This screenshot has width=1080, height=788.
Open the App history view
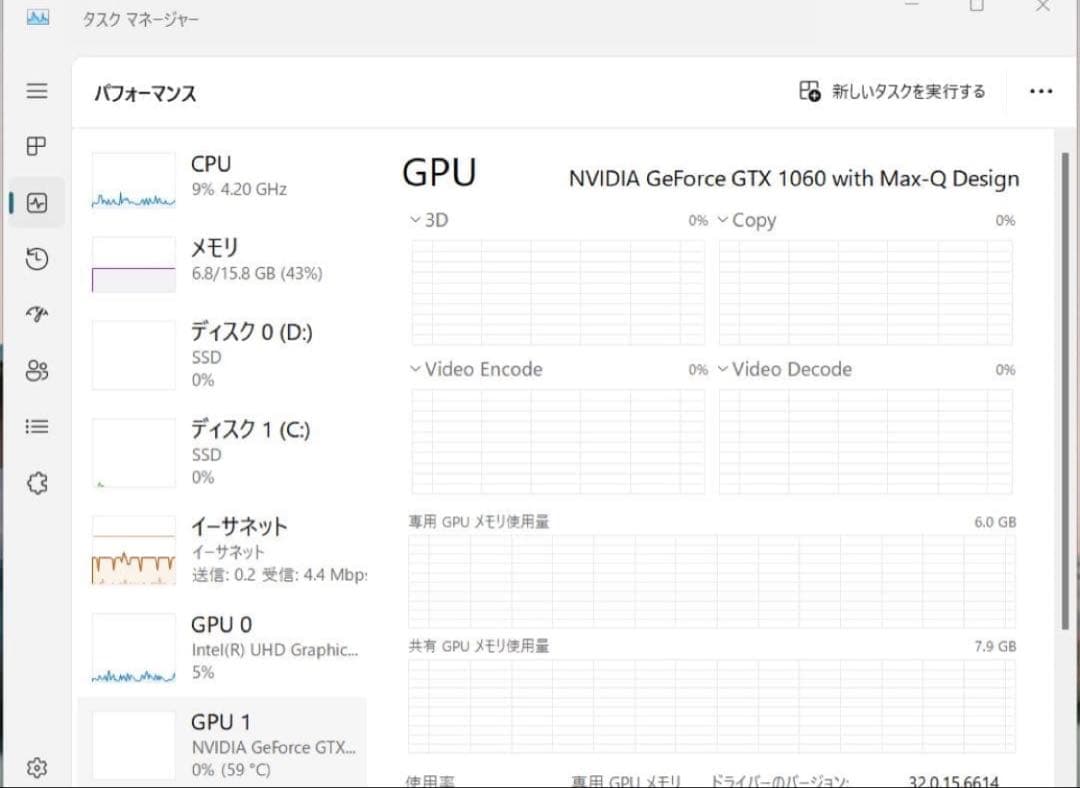click(36, 259)
